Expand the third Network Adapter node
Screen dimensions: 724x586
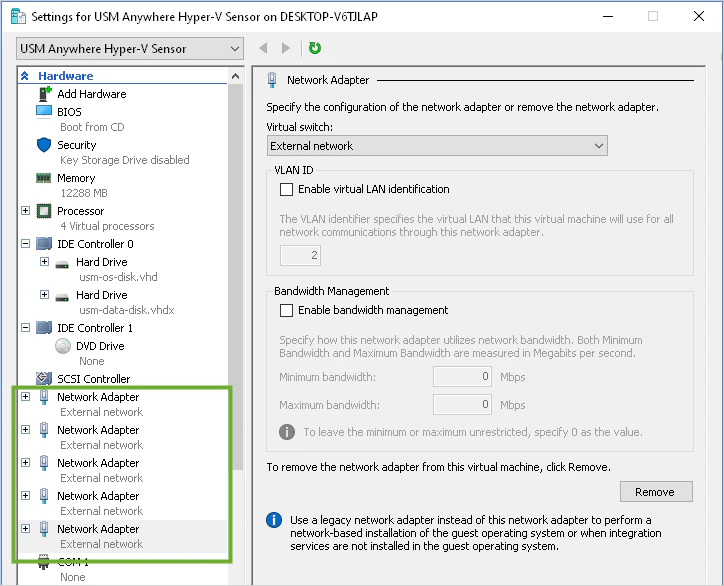[25, 462]
